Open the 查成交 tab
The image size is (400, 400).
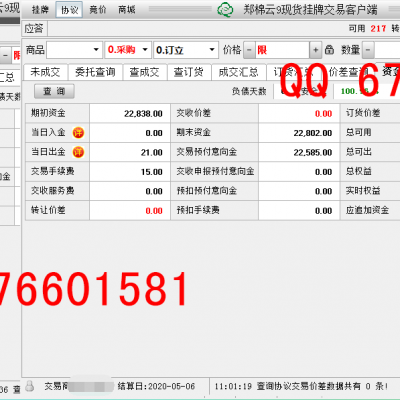click(x=144, y=72)
